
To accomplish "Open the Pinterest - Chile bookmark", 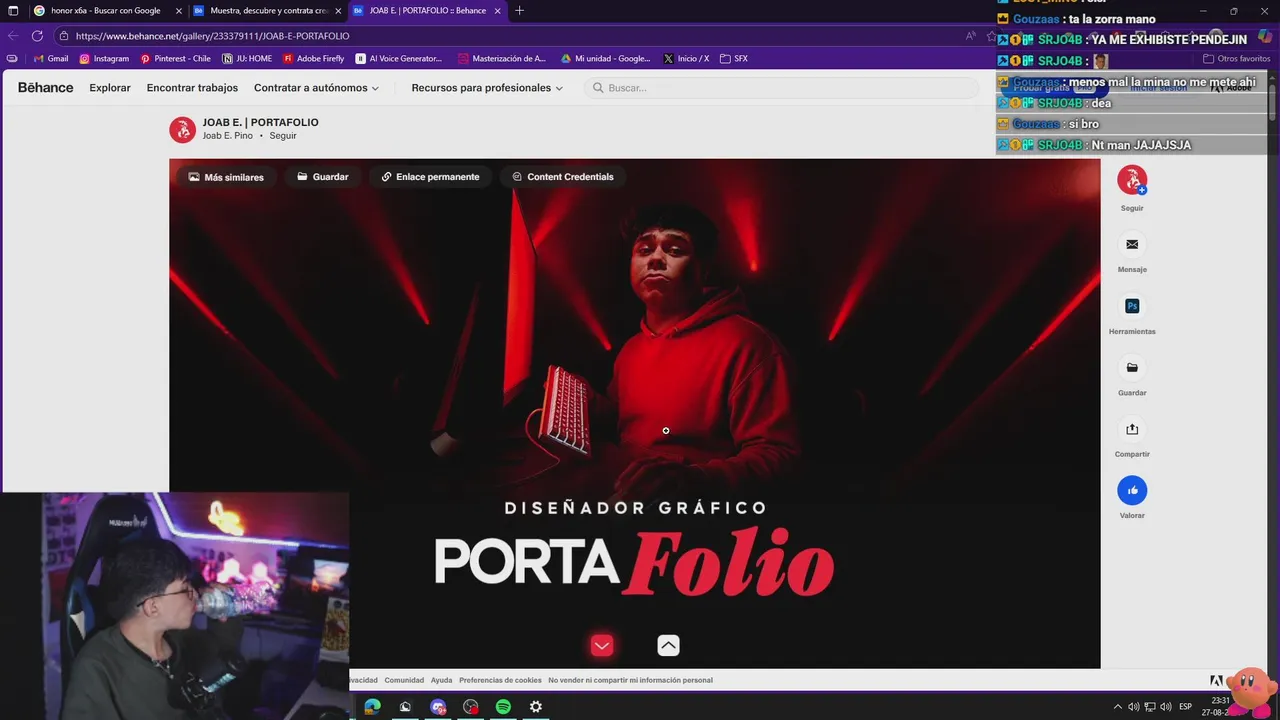I will click(175, 59).
